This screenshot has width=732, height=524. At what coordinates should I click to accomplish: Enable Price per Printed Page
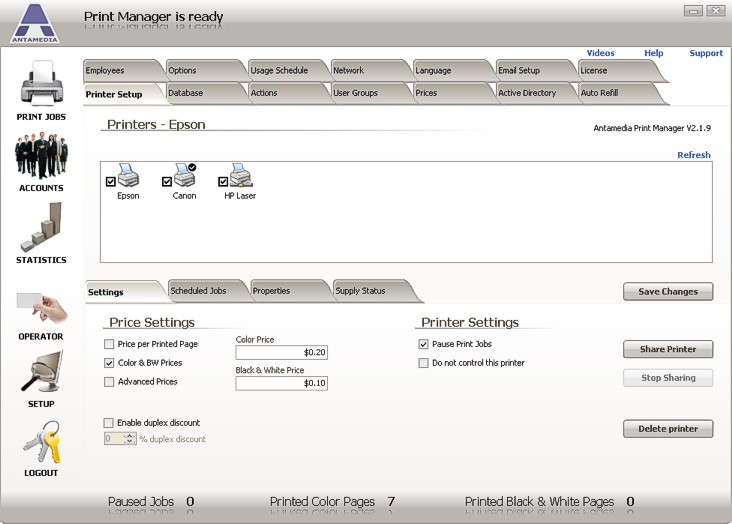(109, 344)
